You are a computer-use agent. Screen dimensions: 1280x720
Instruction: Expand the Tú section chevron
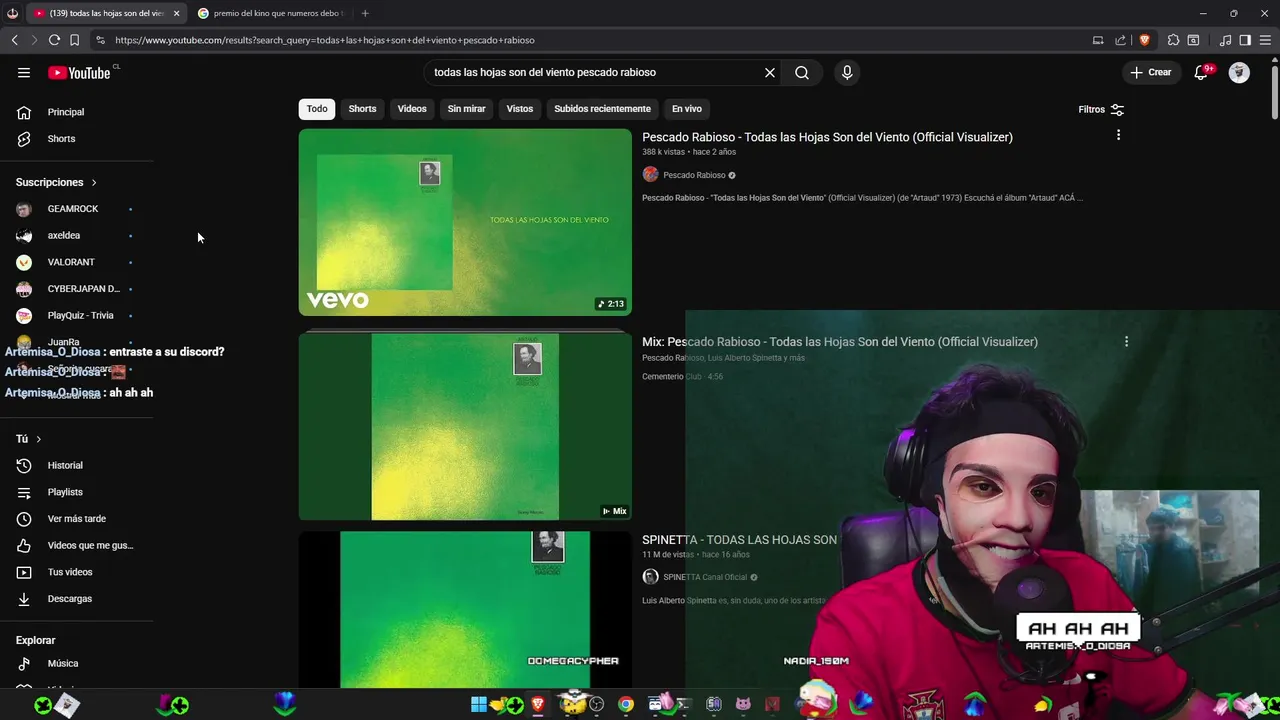(x=38, y=439)
